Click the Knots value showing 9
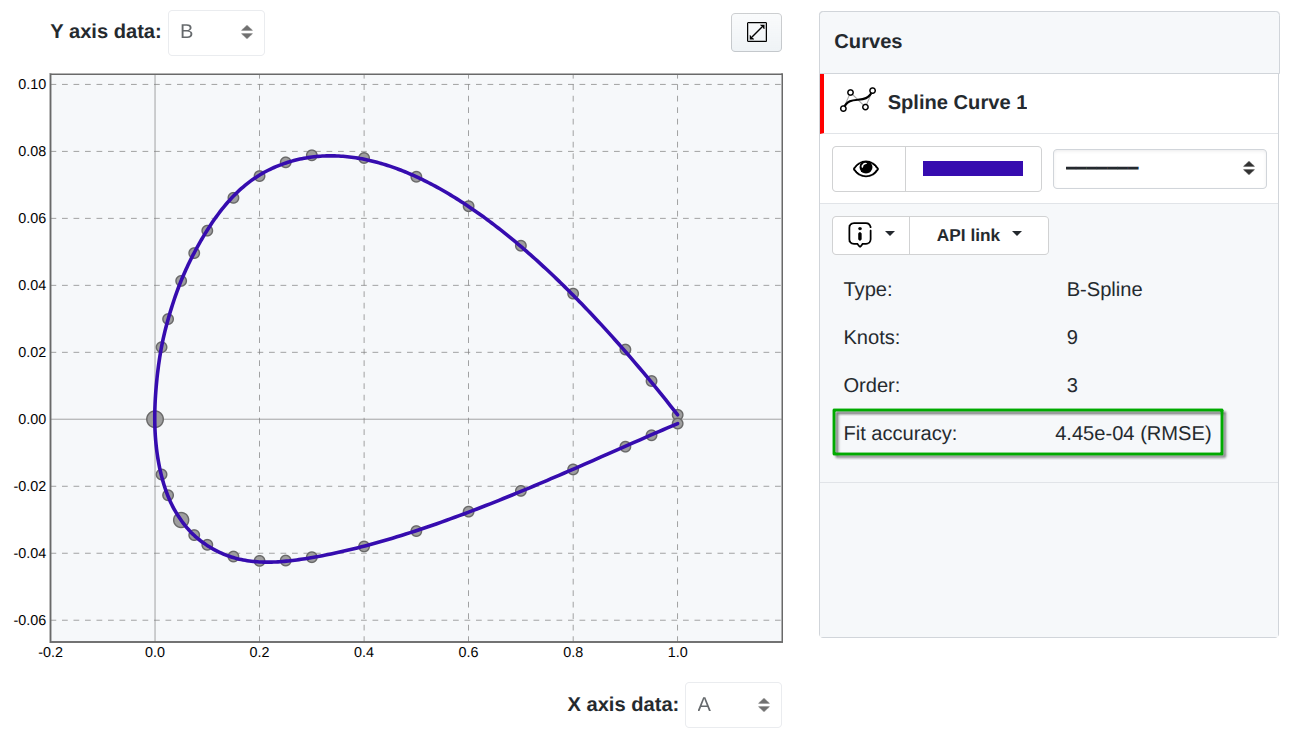Screen dimensions: 1299x743 (1071, 337)
